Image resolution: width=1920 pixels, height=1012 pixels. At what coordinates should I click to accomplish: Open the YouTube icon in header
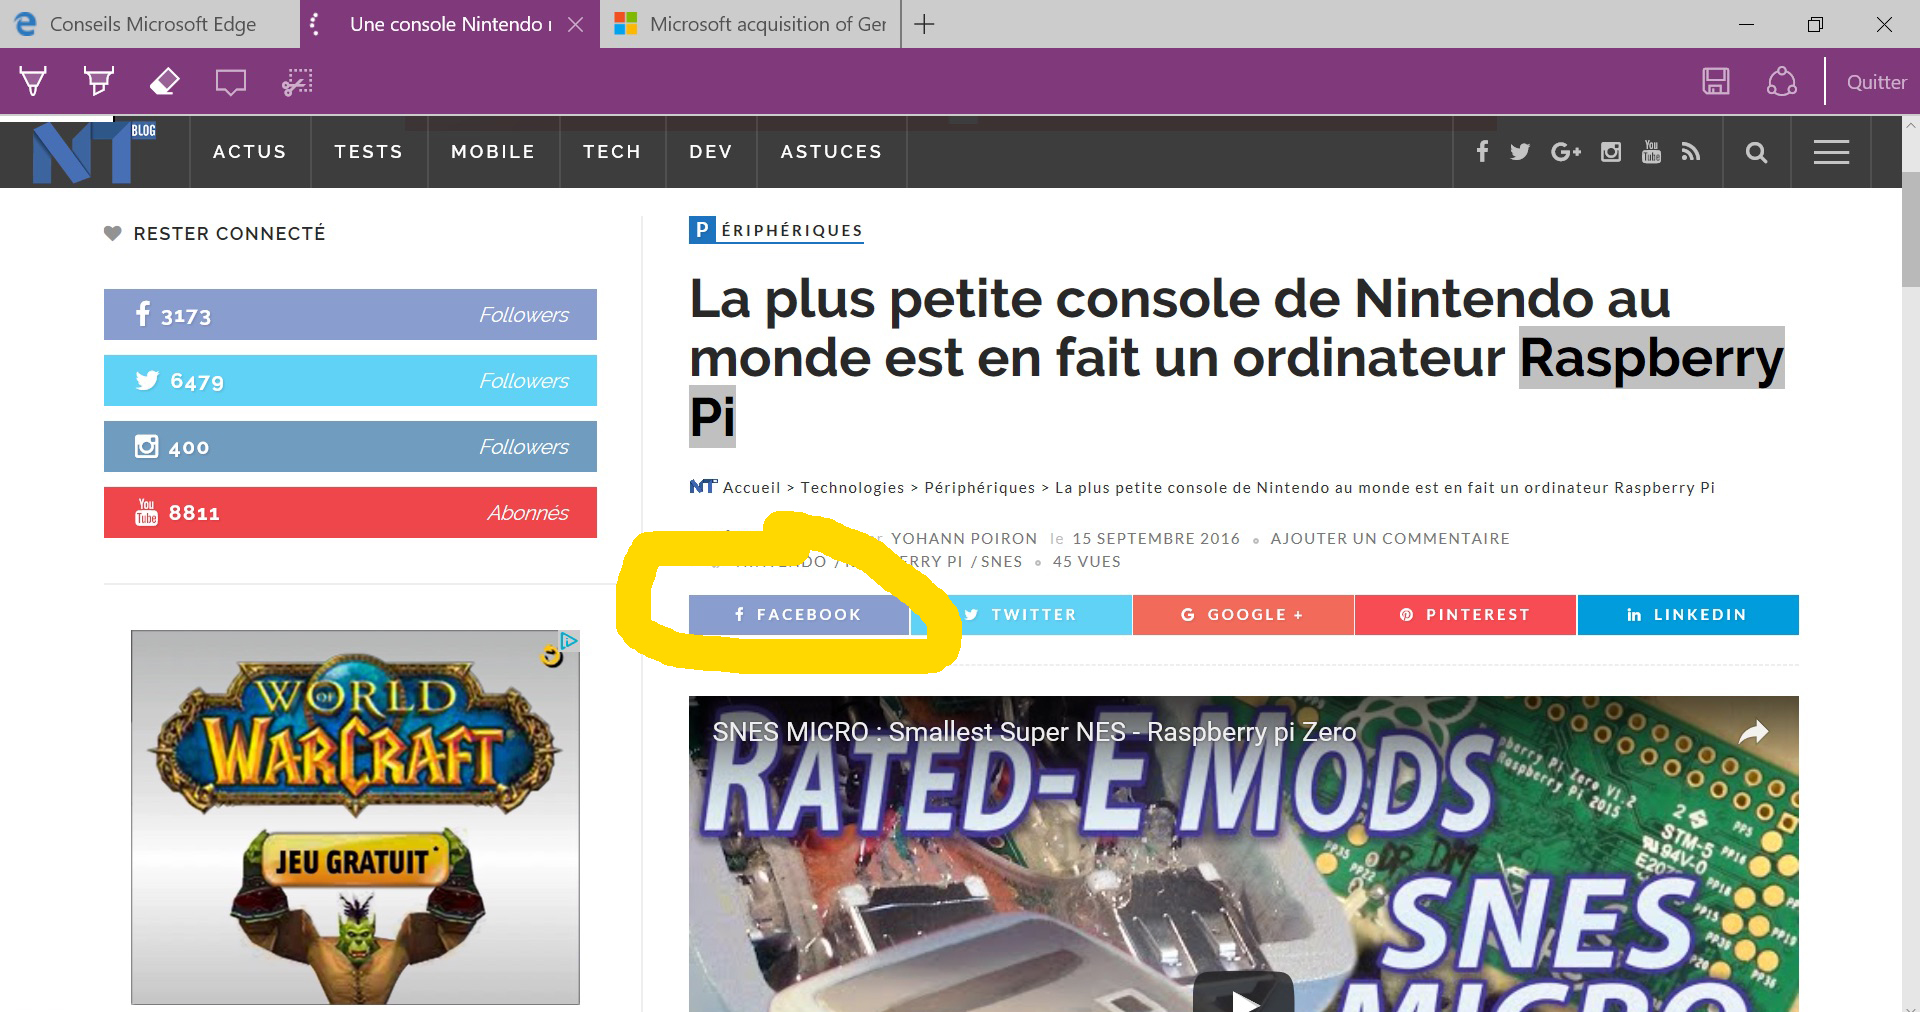click(x=1651, y=152)
